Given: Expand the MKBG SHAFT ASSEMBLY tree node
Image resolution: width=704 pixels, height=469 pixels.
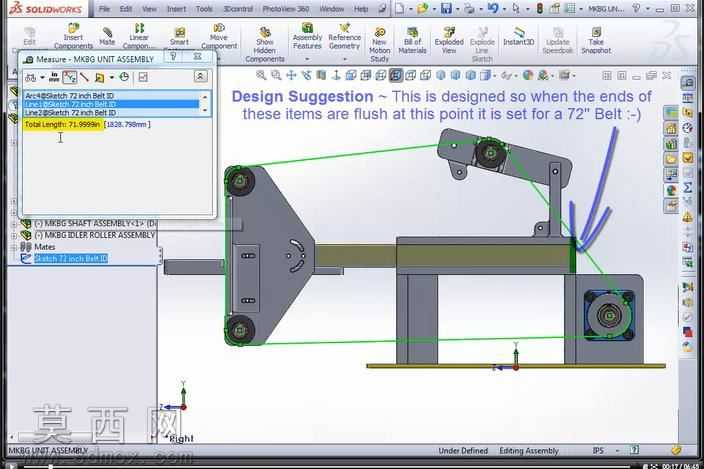Looking at the screenshot, I should click(x=14, y=224).
